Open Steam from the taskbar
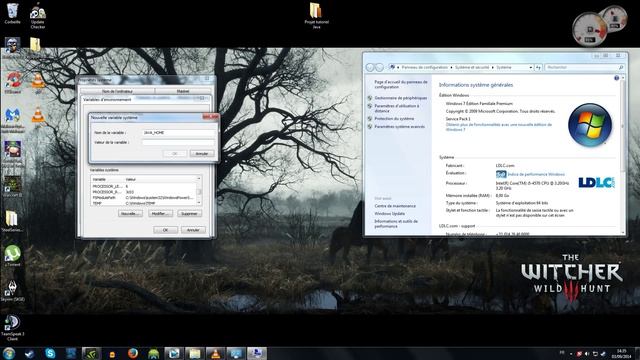Viewport: 640px width, 360px height. pyautogui.click(x=29, y=353)
